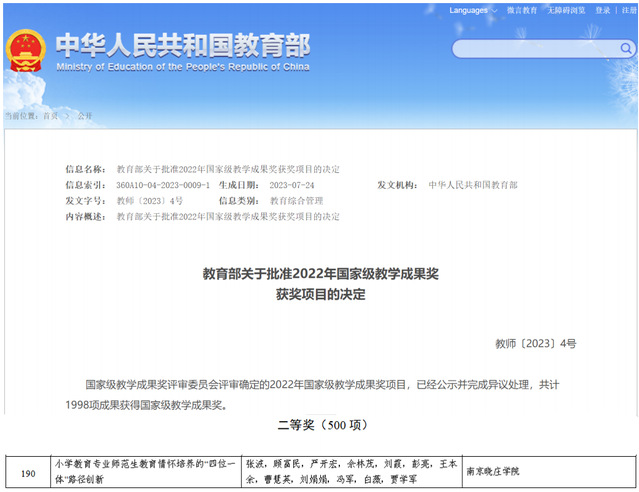Go to 首页 in the breadcrumb
639x492 pixels.
click(x=50, y=116)
